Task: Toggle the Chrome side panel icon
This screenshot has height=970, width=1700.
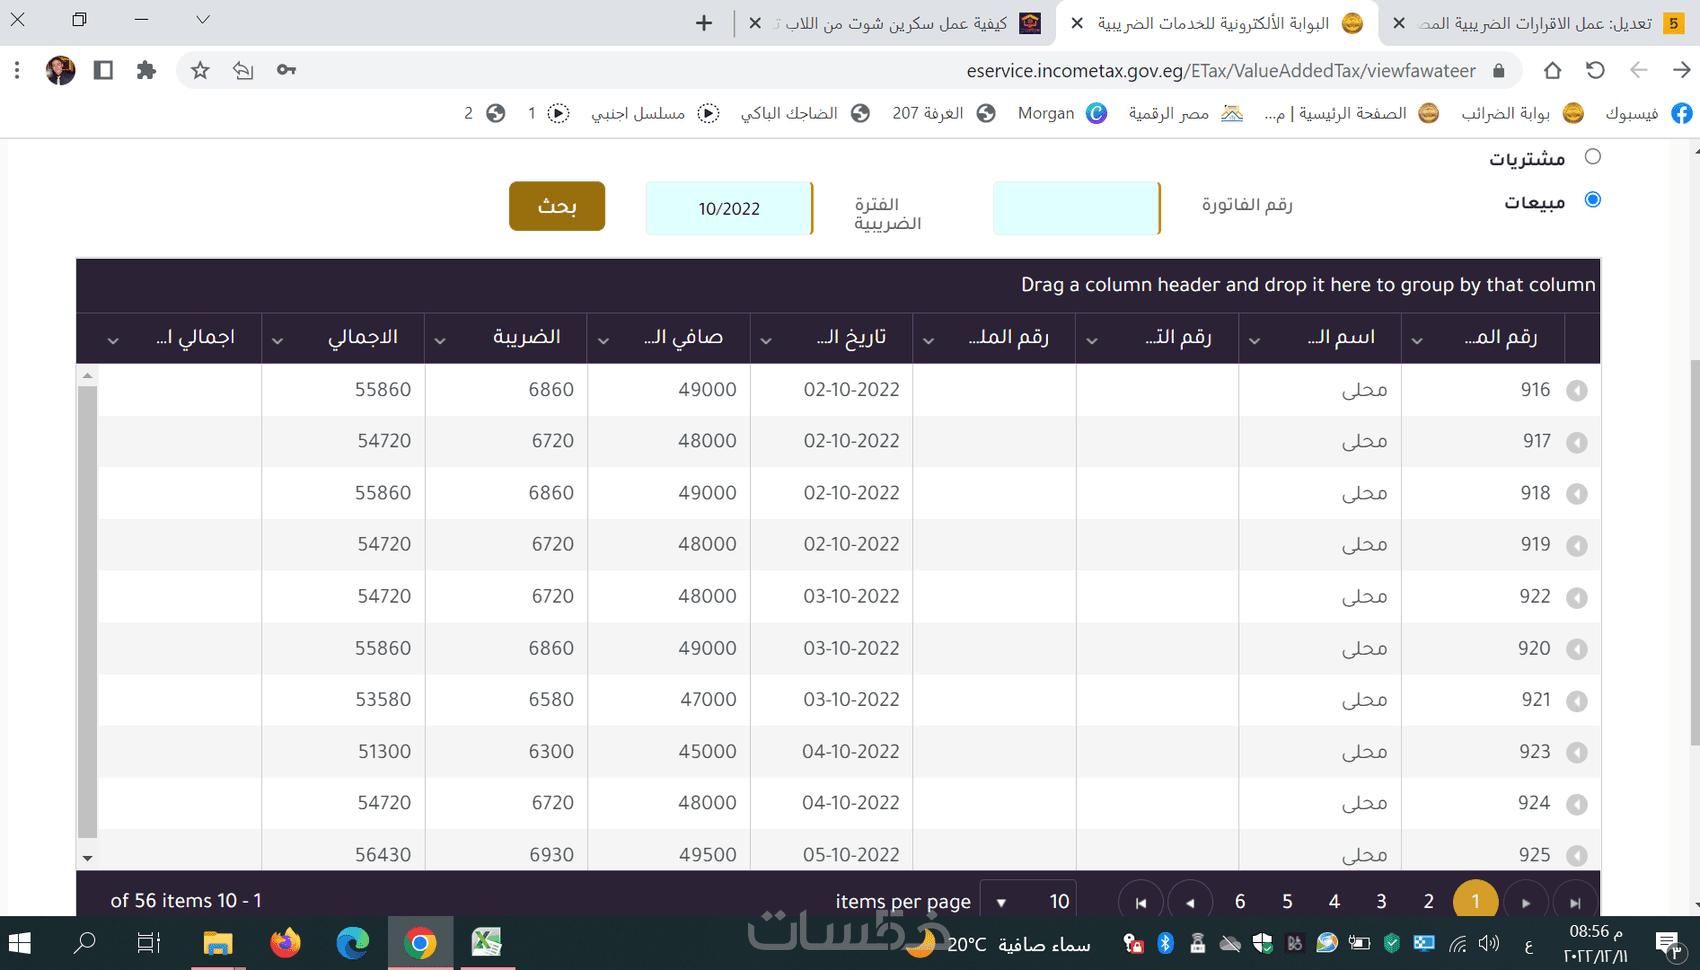Action: coord(103,70)
